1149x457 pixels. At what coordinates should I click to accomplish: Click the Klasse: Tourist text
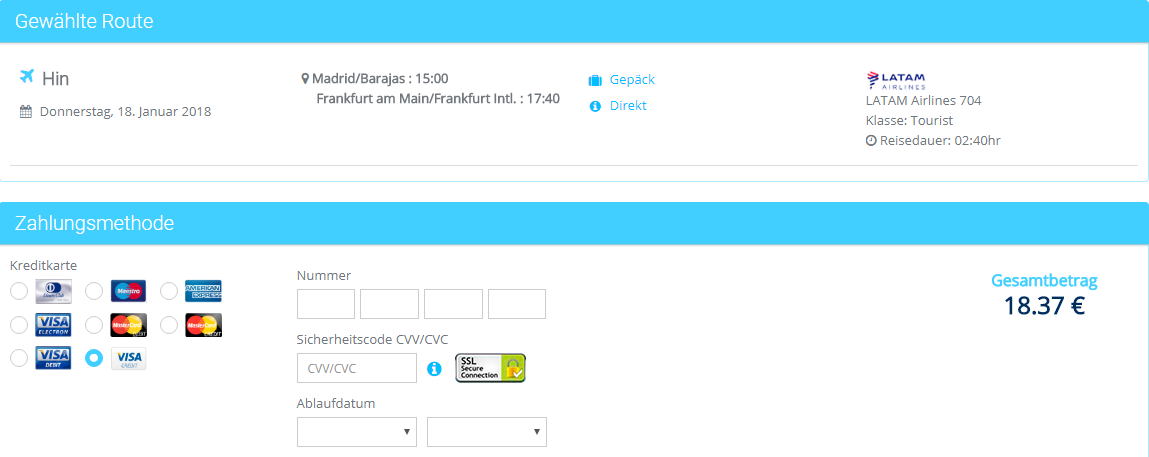(x=909, y=121)
